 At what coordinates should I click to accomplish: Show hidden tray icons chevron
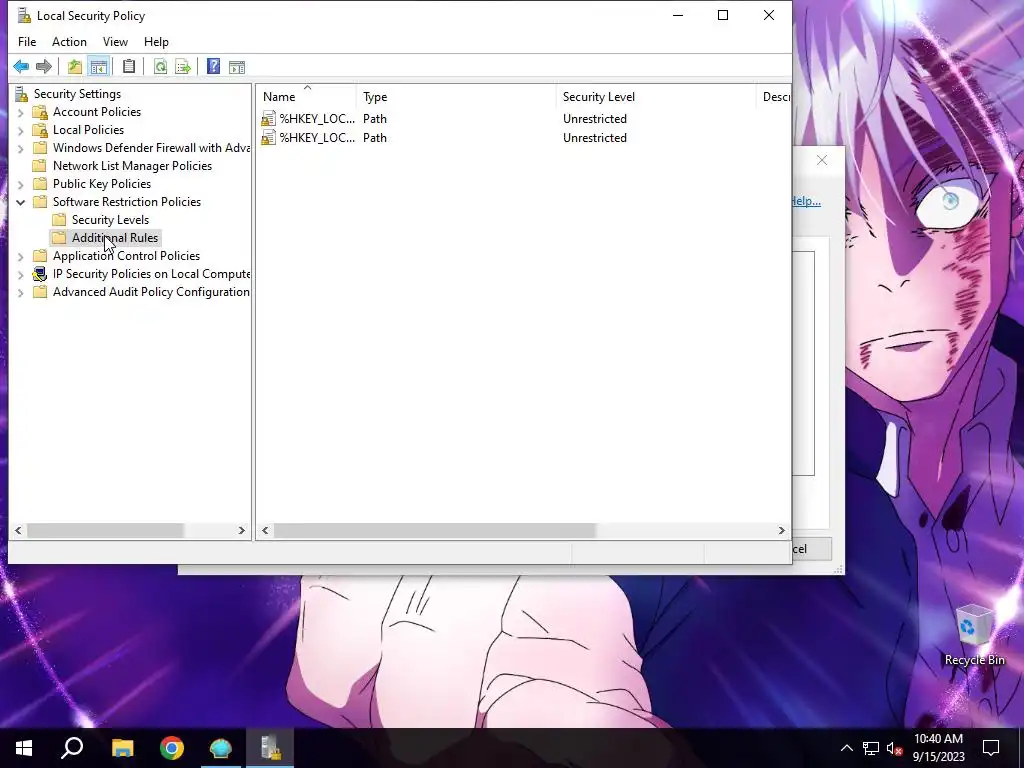pyautogui.click(x=846, y=748)
